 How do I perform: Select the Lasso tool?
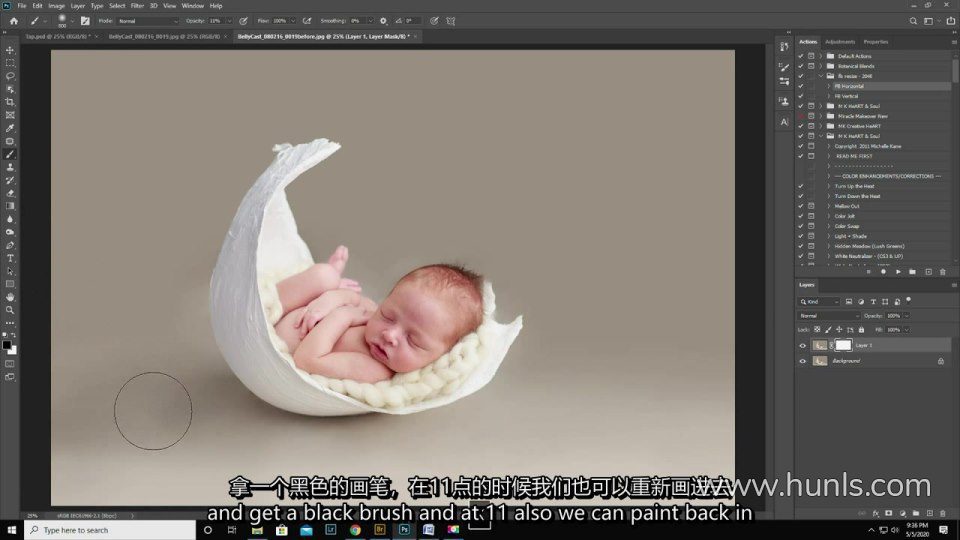coord(10,76)
